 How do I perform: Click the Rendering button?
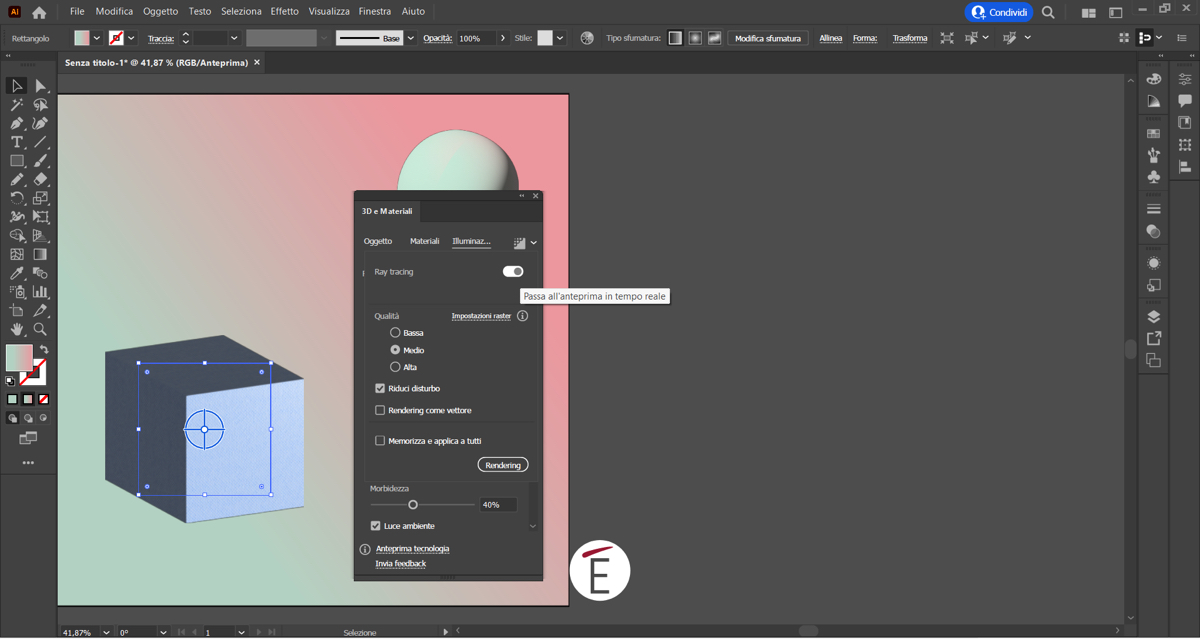pos(502,465)
